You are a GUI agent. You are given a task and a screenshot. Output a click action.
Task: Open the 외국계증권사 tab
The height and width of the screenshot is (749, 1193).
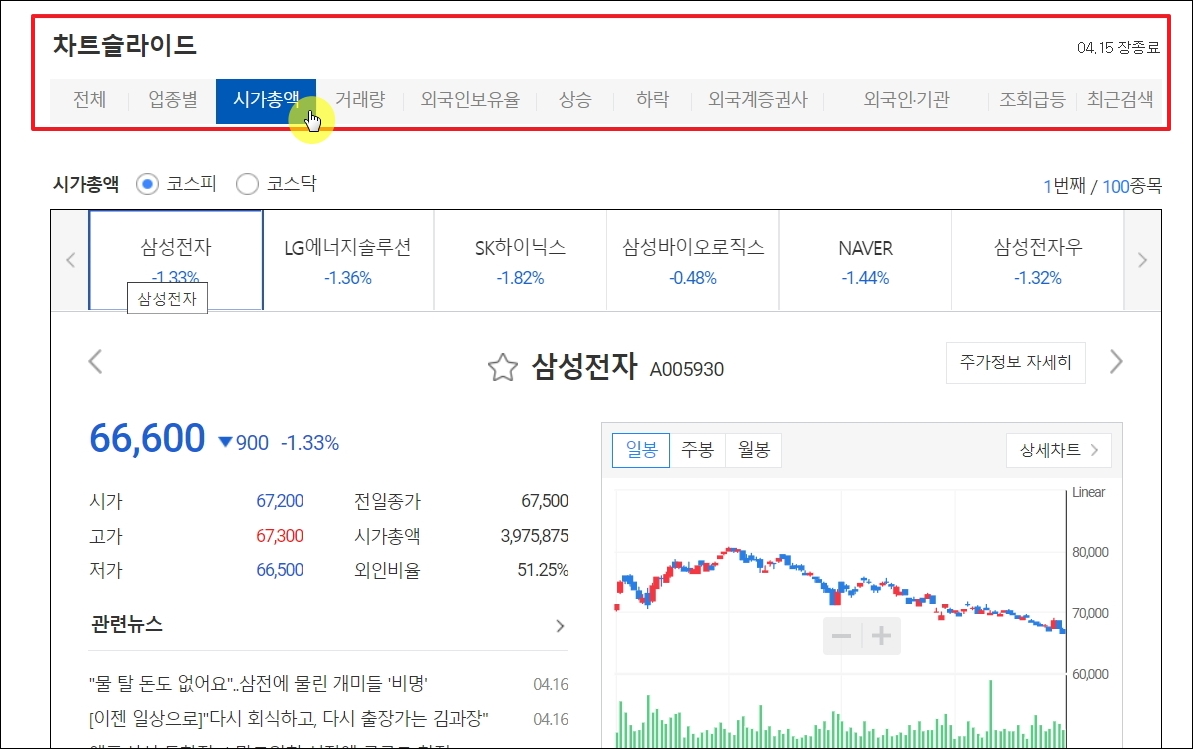click(758, 100)
